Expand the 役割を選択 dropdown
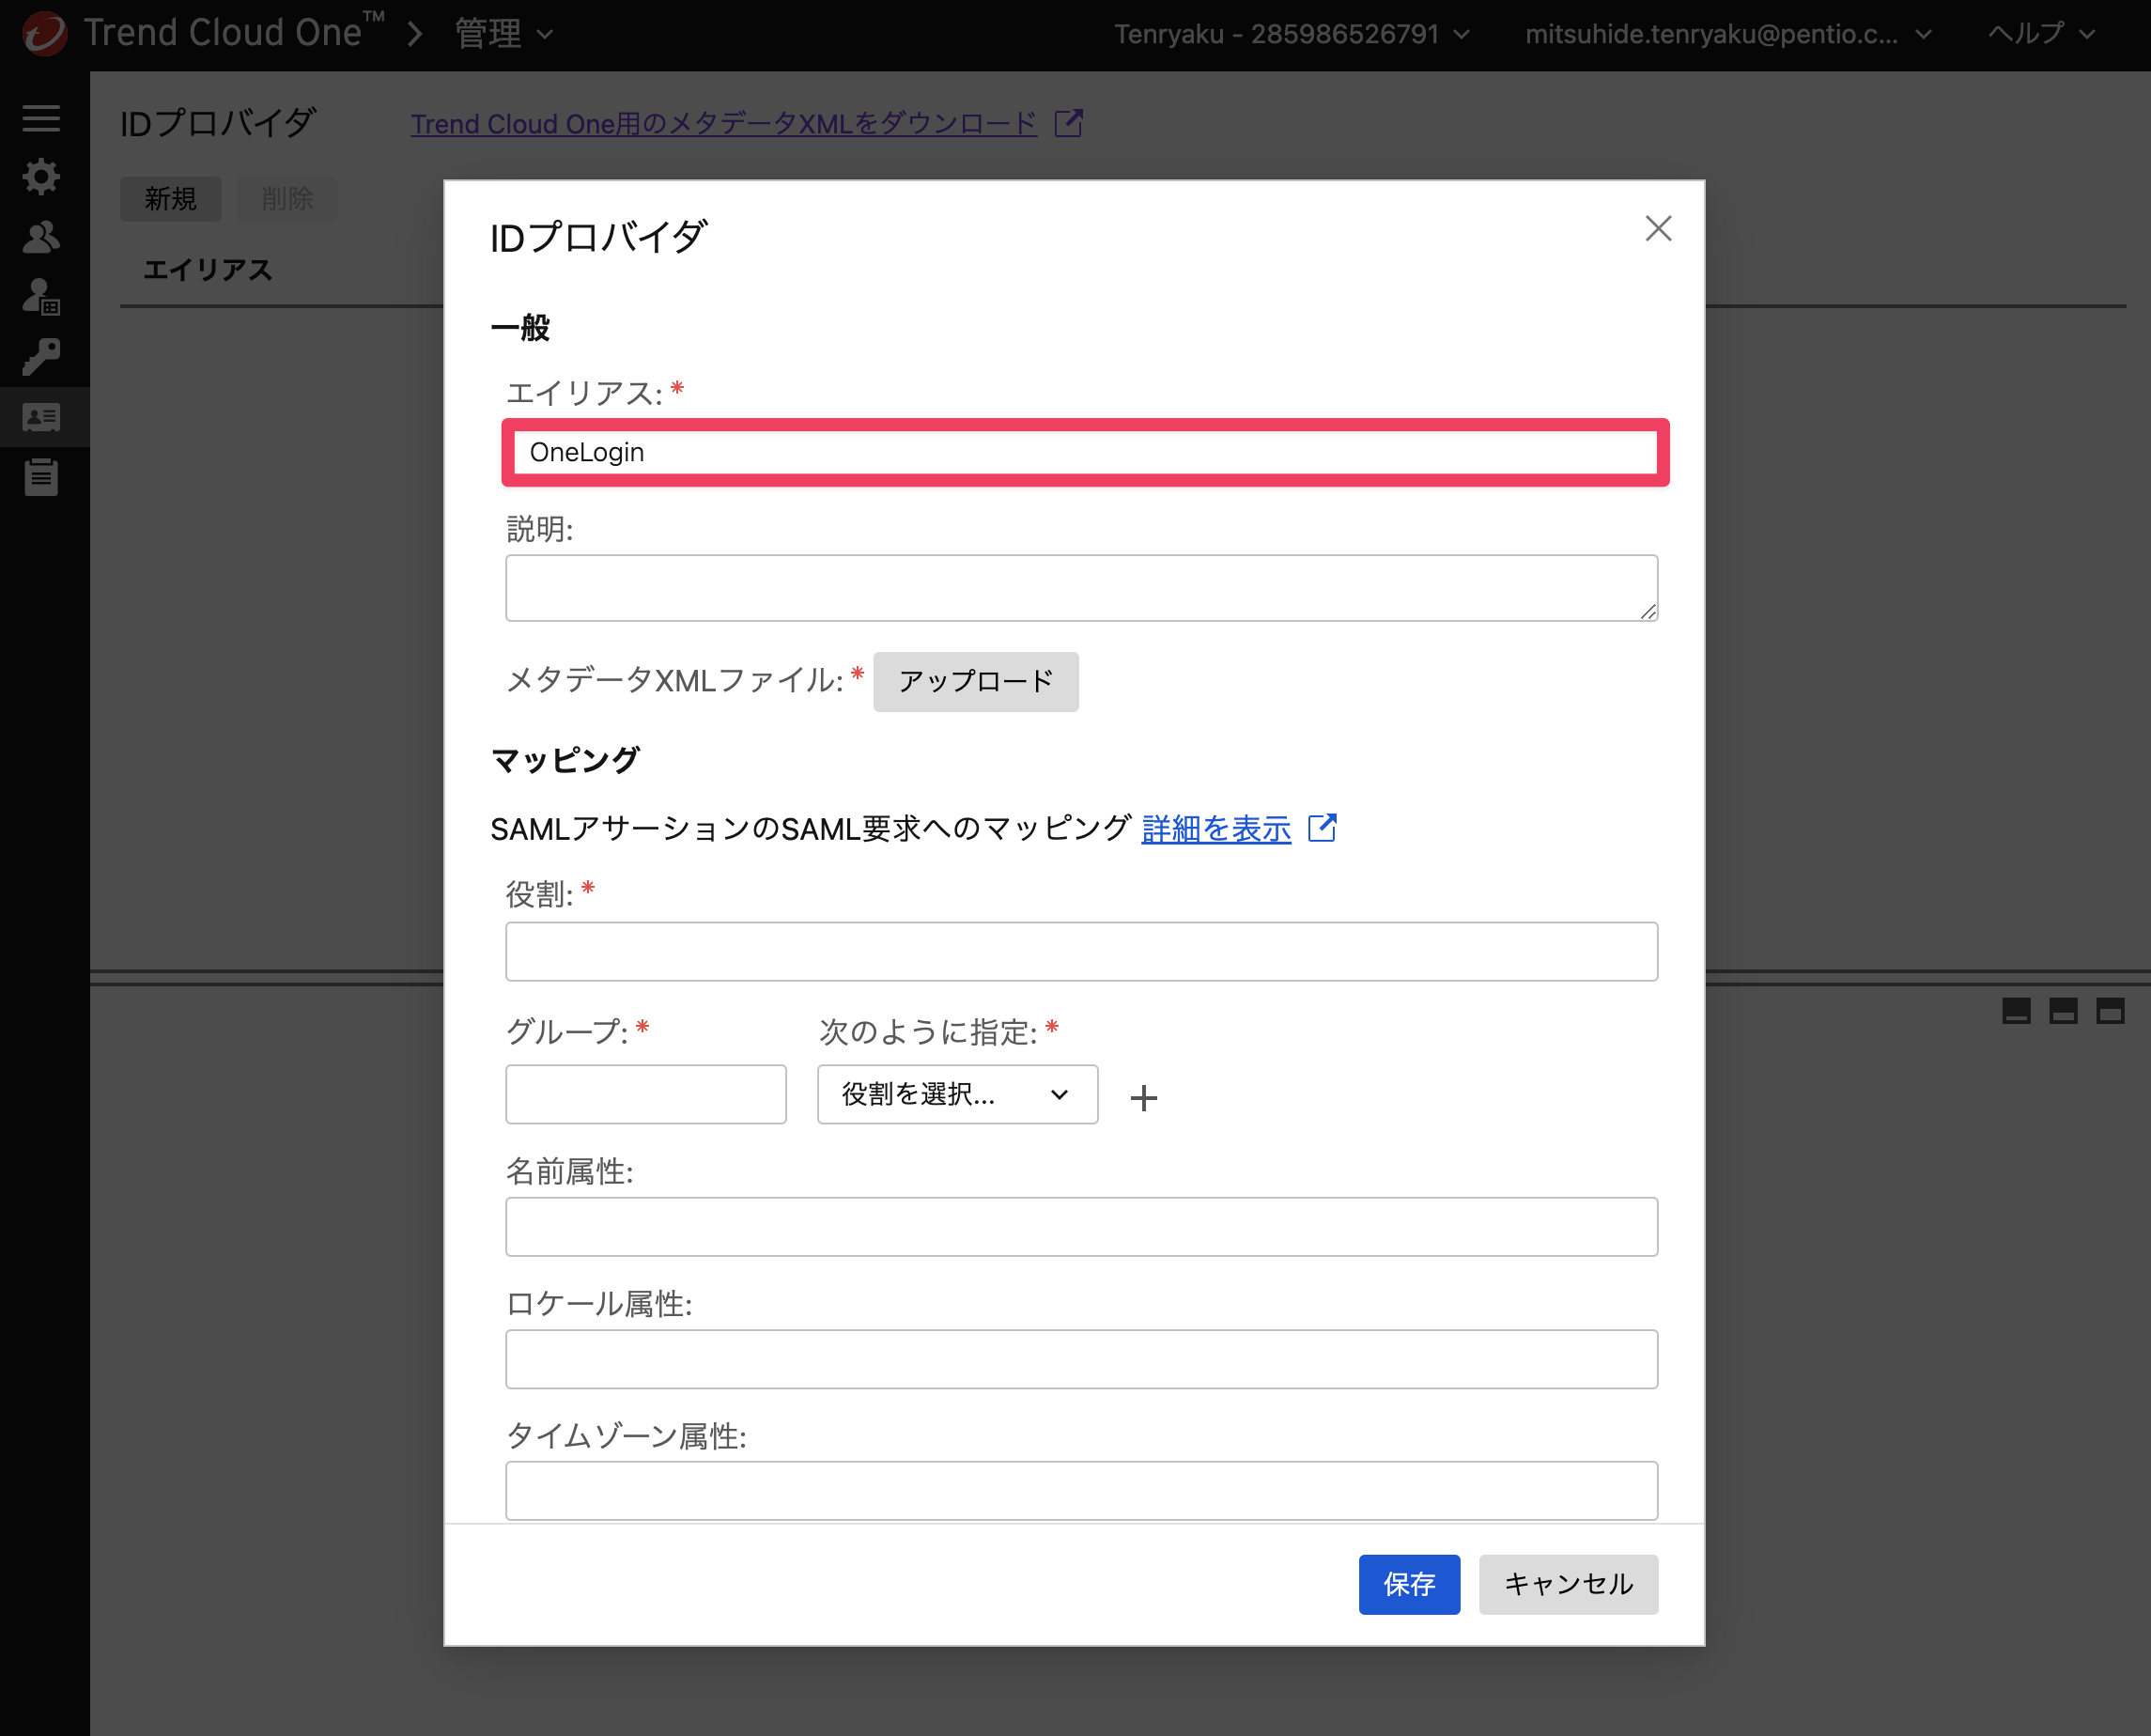This screenshot has height=1736, width=2151. [957, 1094]
